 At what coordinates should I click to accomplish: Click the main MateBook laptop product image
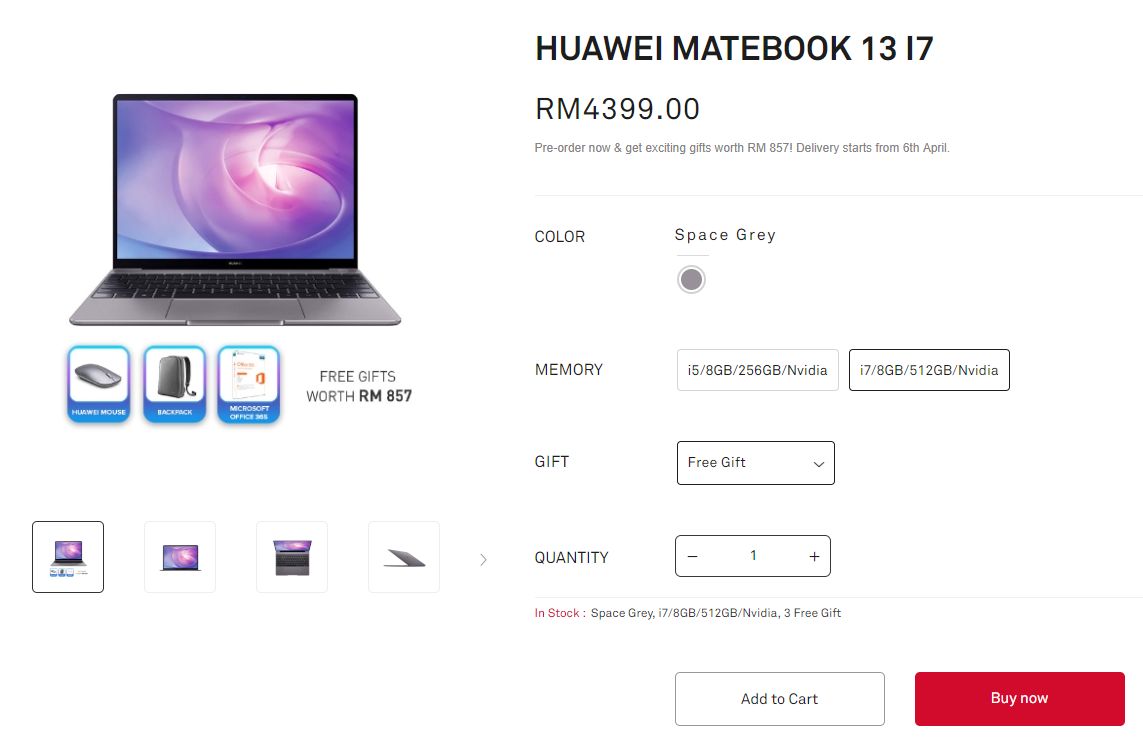tap(235, 210)
